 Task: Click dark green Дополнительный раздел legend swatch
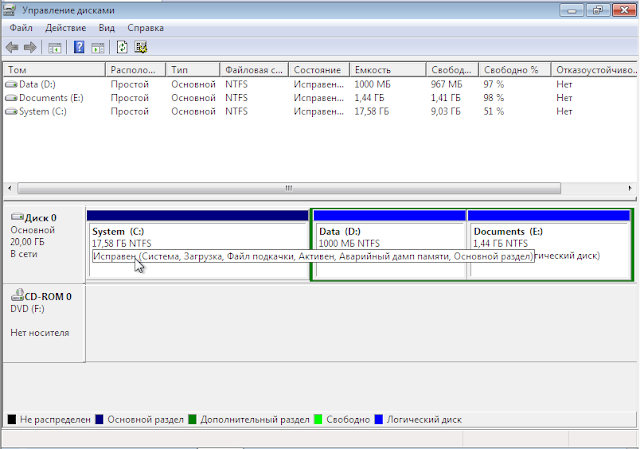(192, 419)
